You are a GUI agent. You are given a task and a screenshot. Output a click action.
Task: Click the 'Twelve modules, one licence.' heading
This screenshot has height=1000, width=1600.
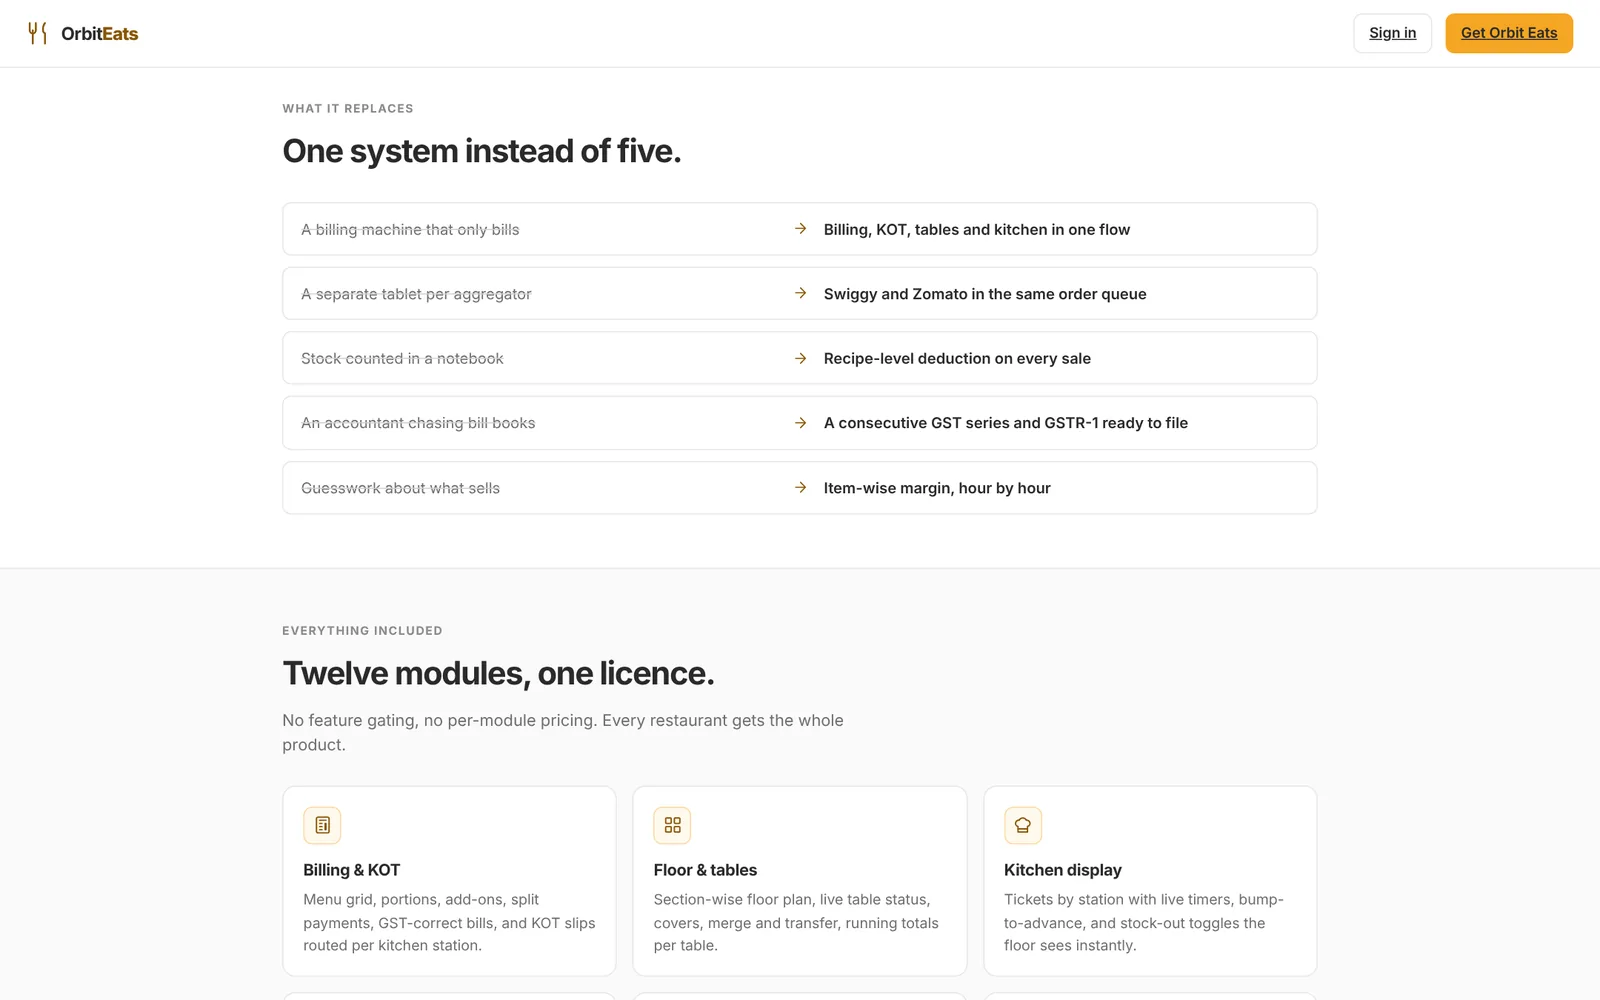(498, 673)
